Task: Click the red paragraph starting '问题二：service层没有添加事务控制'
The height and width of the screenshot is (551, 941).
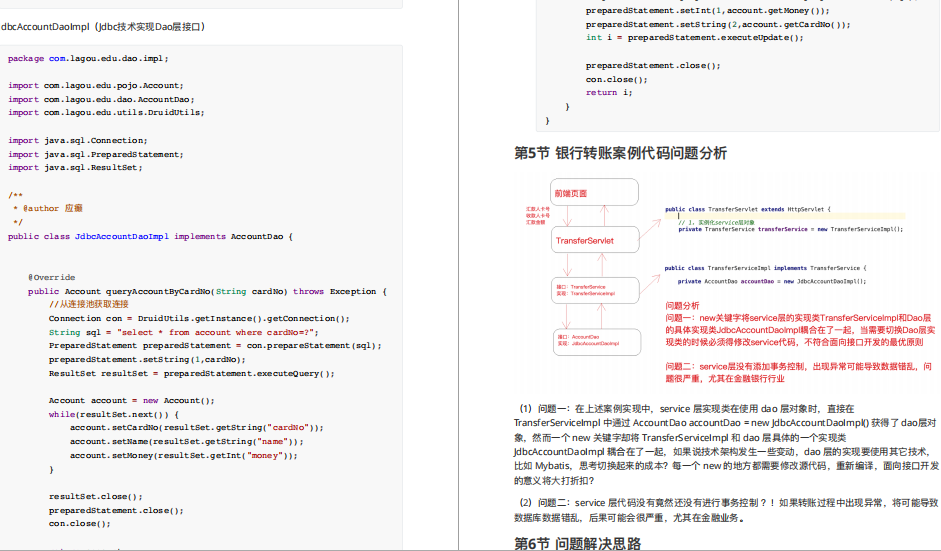Action: tap(799, 372)
